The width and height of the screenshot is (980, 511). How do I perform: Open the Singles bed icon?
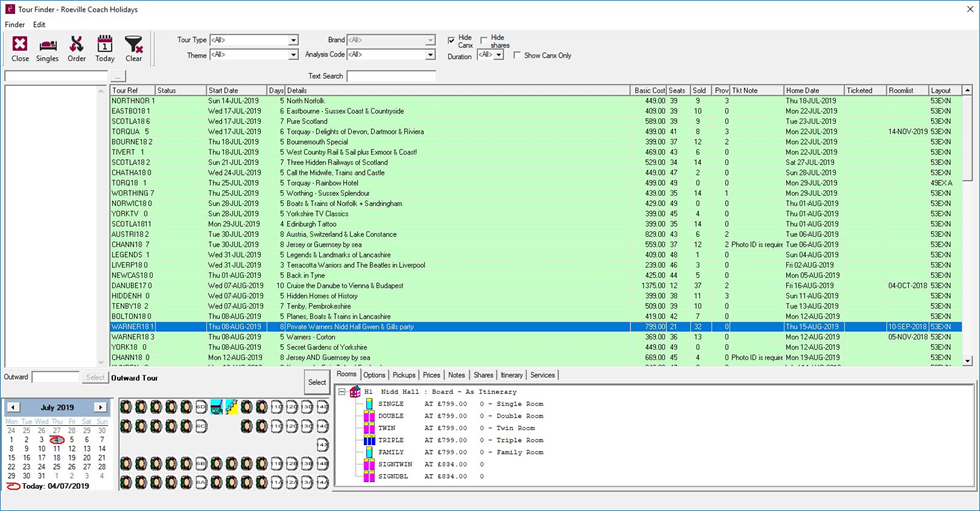tap(48, 46)
